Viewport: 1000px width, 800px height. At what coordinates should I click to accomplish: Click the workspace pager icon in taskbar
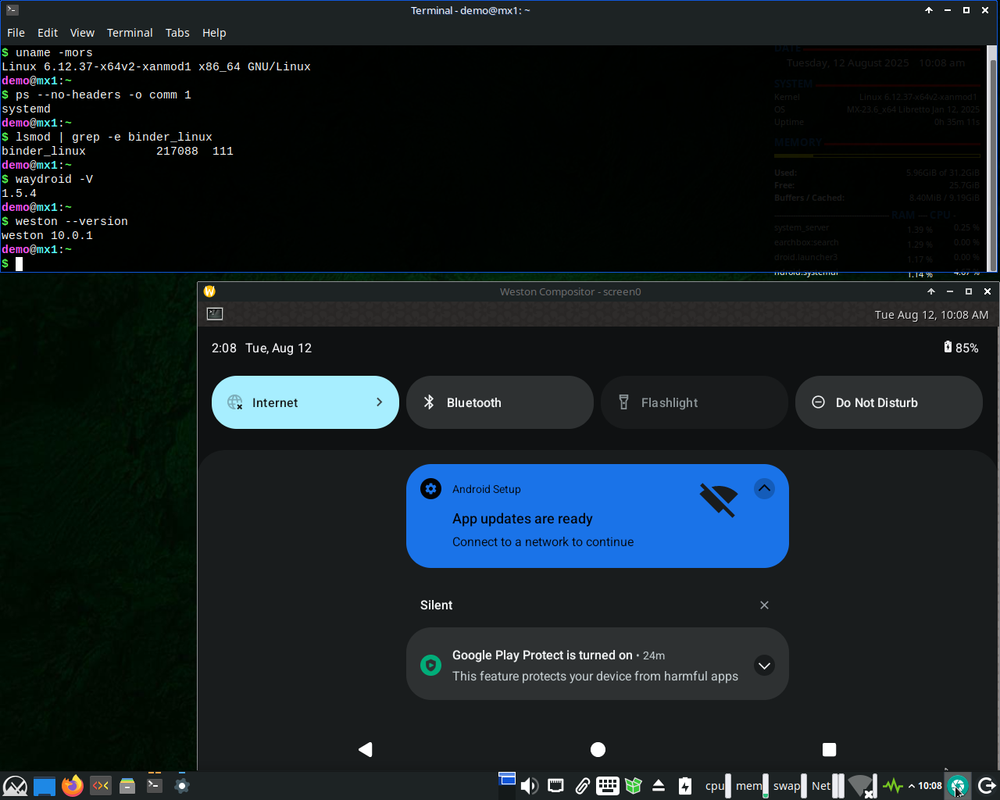507,779
